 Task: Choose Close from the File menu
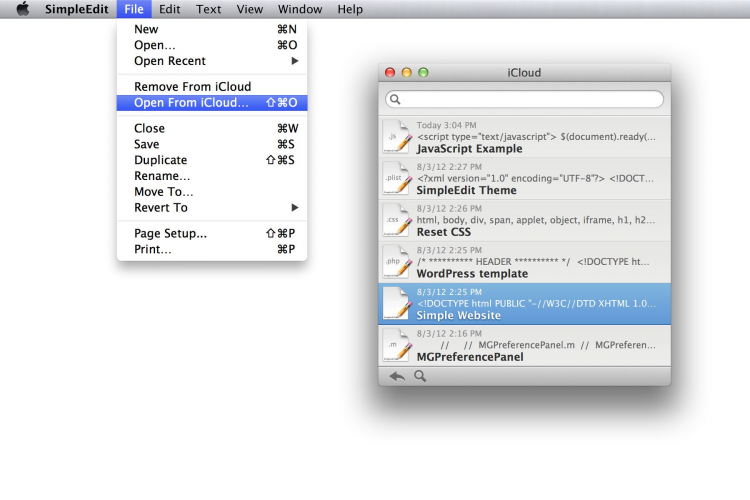click(x=212, y=128)
